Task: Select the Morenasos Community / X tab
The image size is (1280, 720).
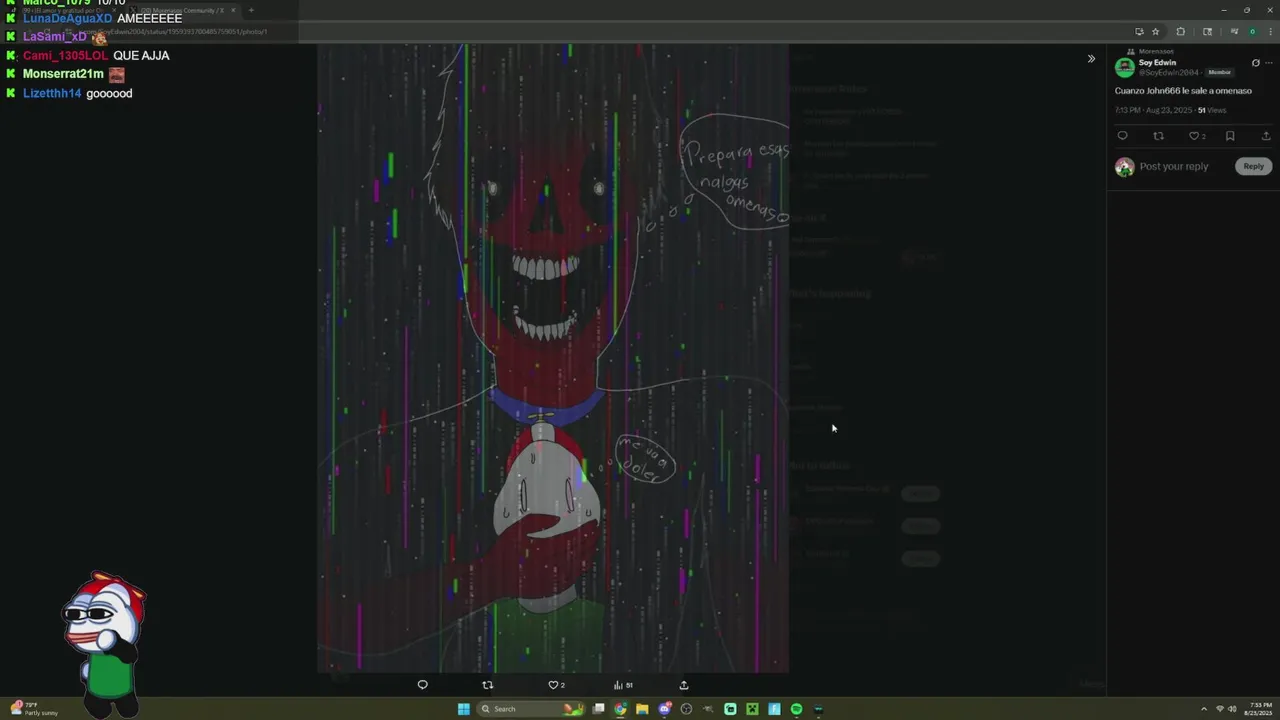Action: click(183, 10)
